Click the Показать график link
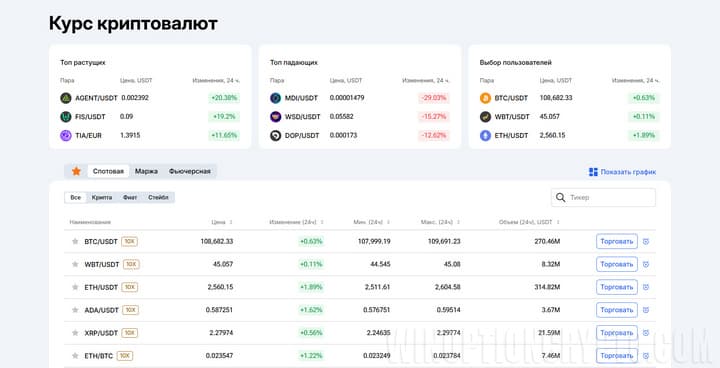Viewport: 720px width, 368px height. pos(628,172)
